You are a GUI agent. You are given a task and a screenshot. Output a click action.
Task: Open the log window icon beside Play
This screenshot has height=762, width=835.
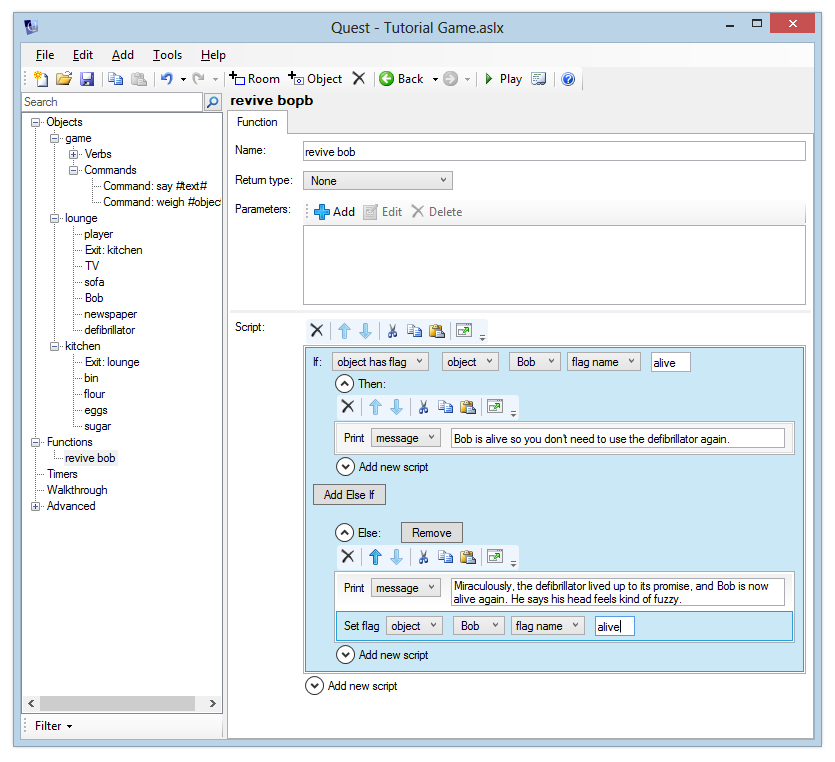tap(539, 79)
